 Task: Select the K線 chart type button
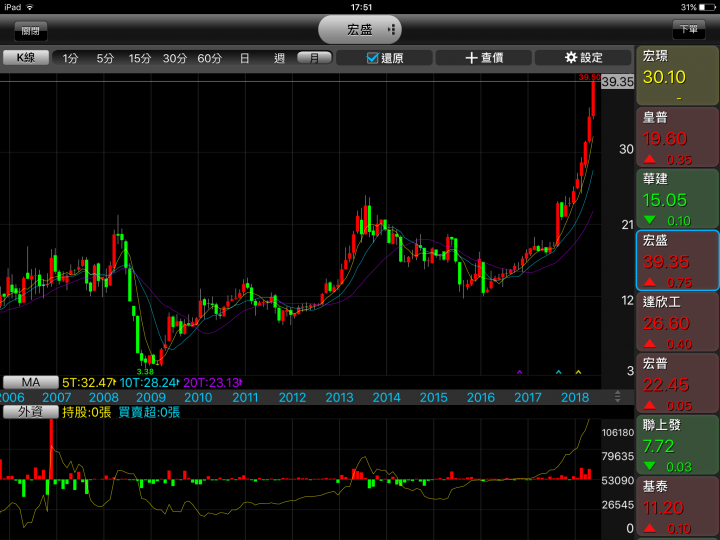[x=26, y=58]
